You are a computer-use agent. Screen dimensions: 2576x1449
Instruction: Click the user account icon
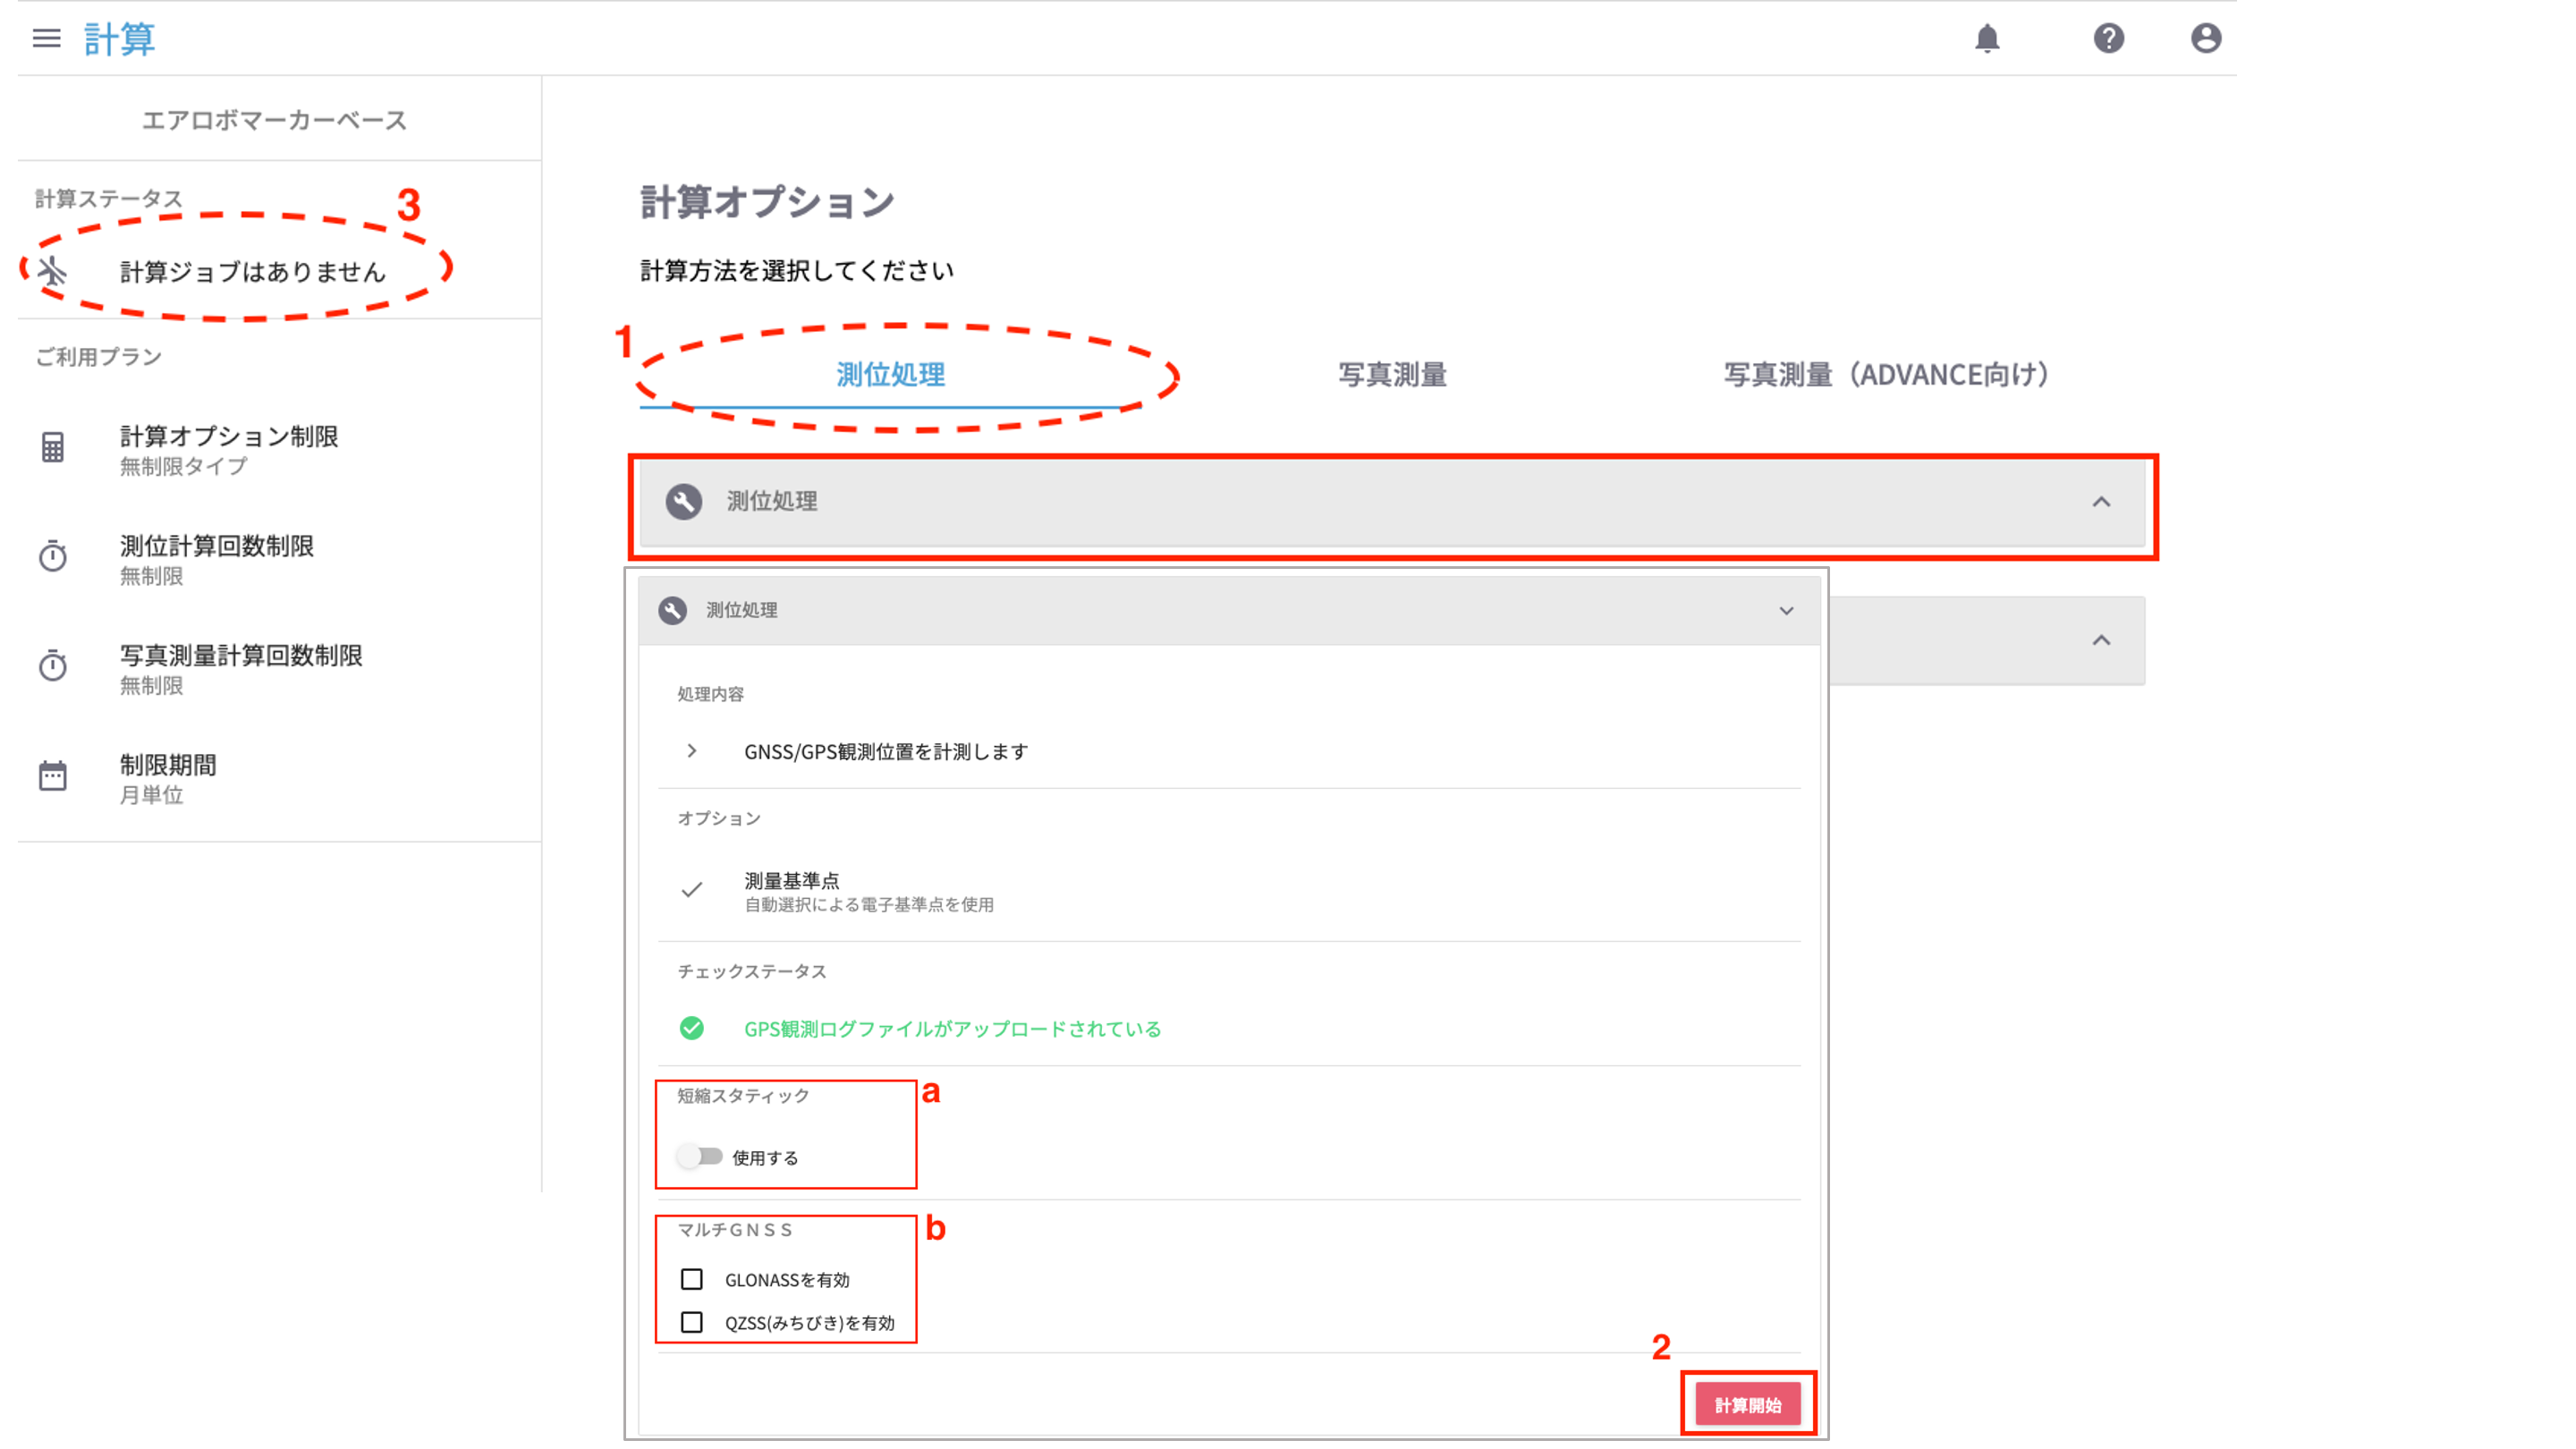coord(2205,38)
